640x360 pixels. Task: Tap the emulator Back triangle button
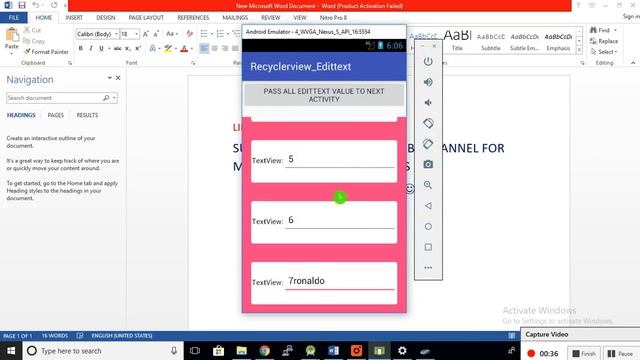428,206
